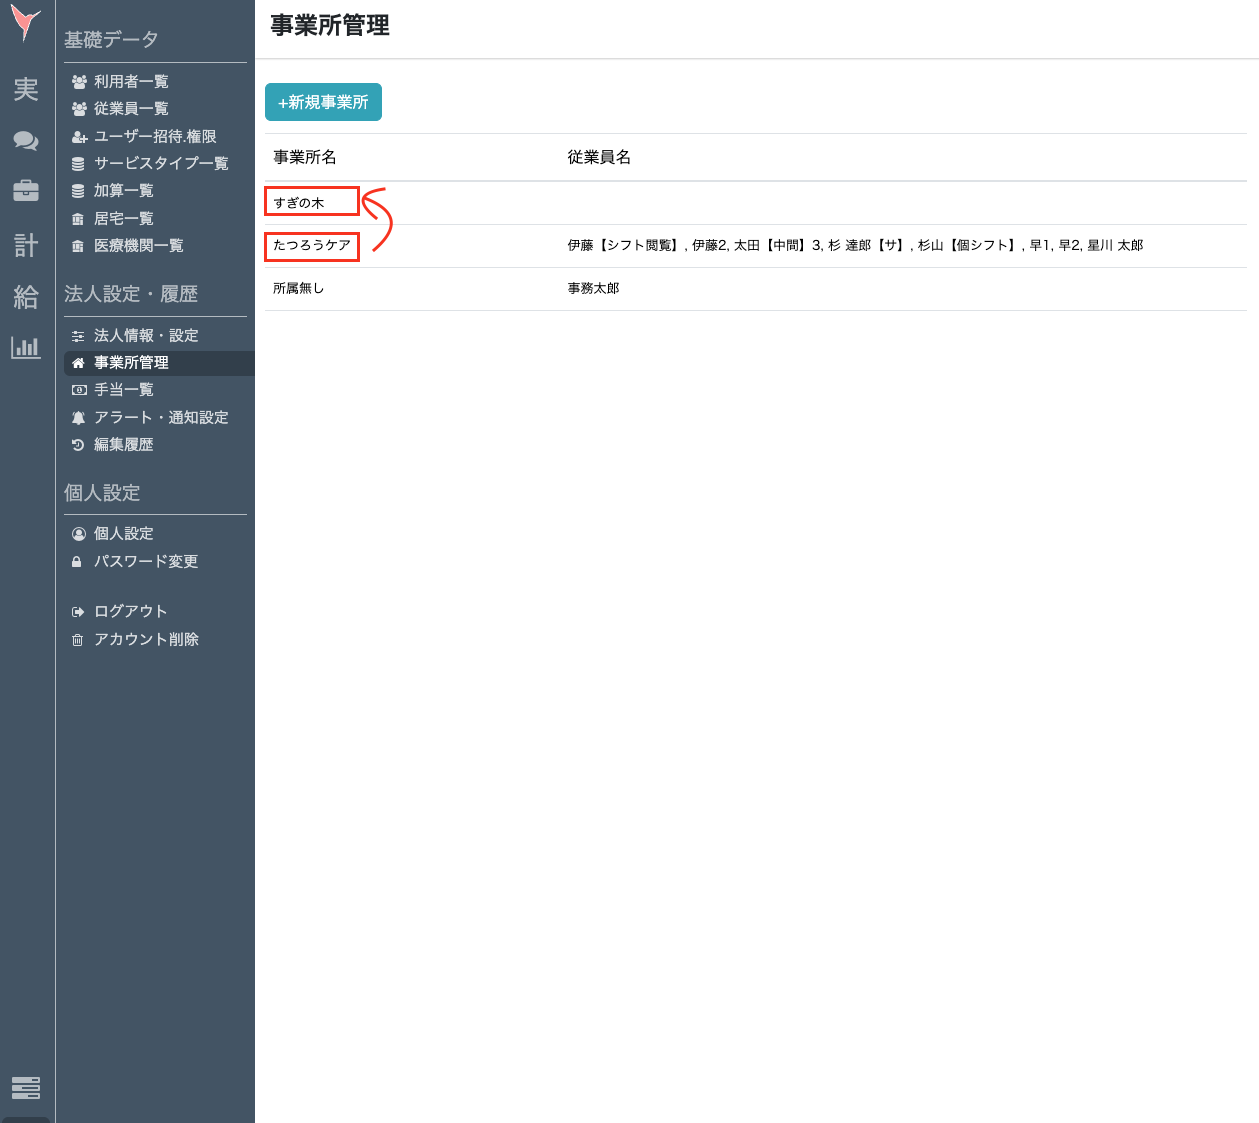Viewport: 1259px width, 1123px height.
Task: Open the 給 payroll section icon
Action: [x=26, y=297]
